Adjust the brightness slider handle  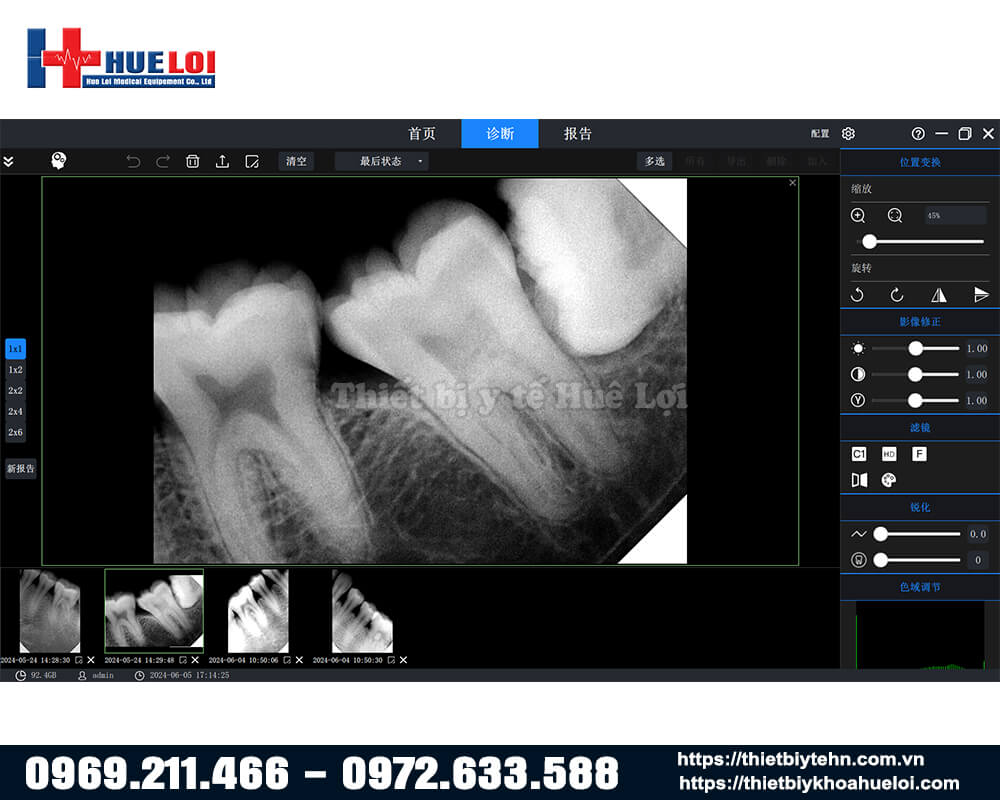(915, 348)
